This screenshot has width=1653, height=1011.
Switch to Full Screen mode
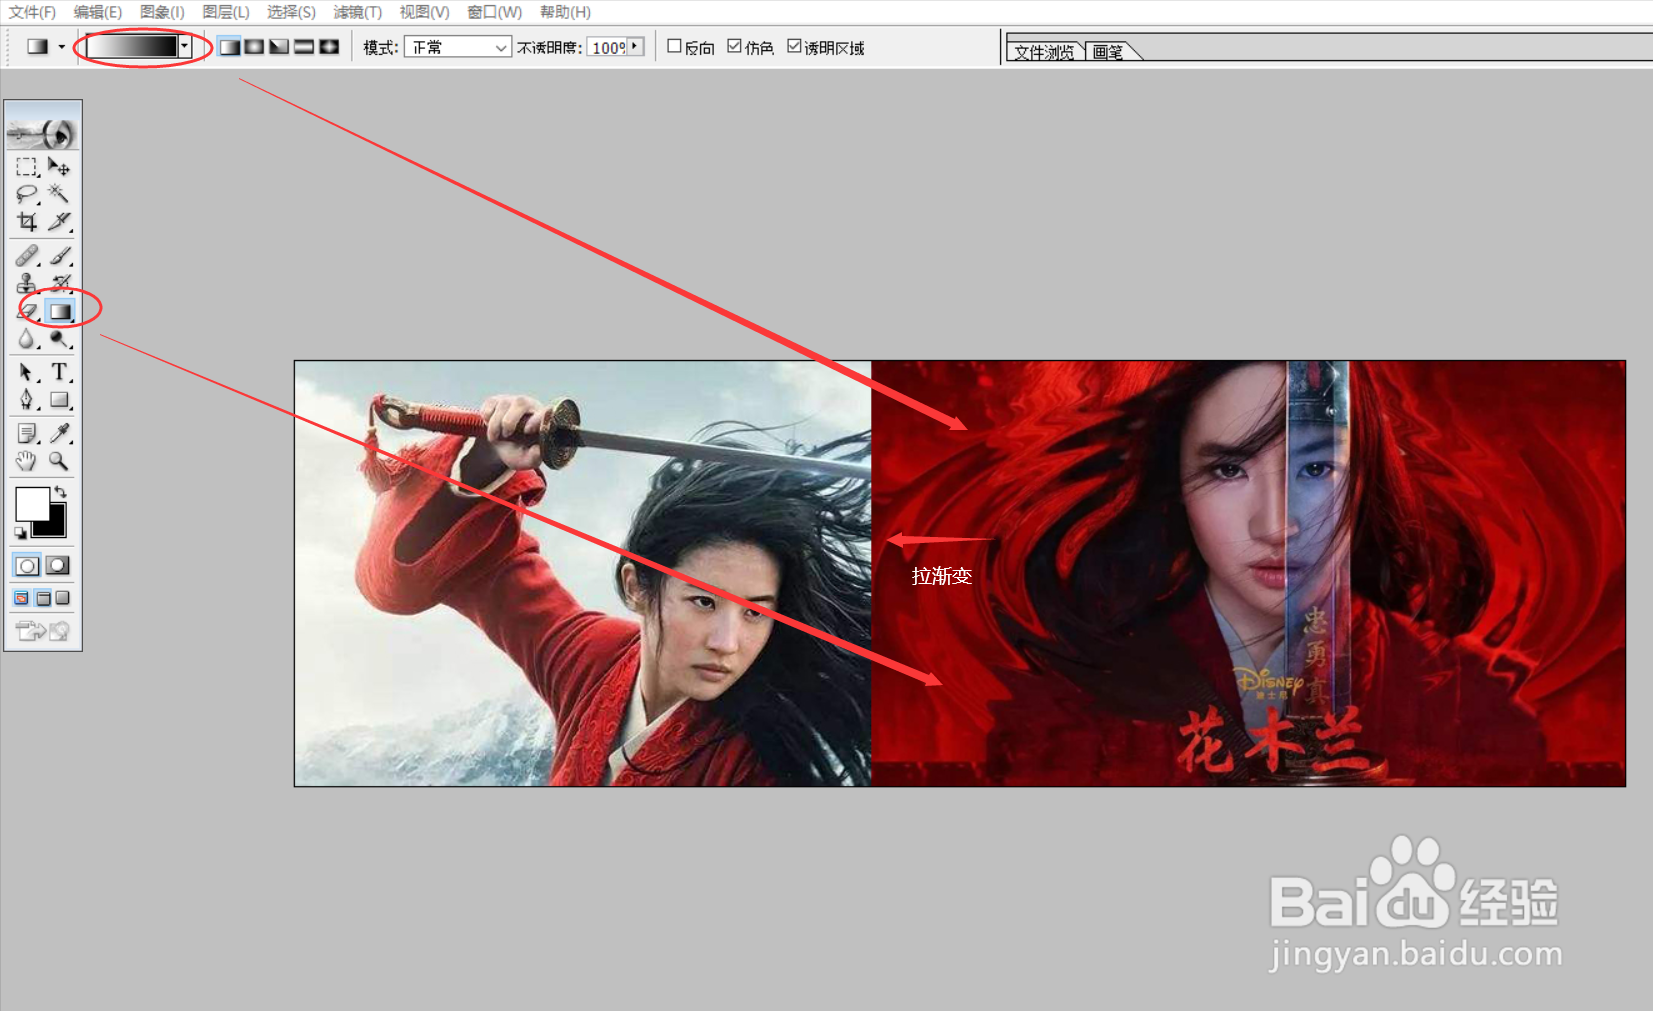(x=63, y=598)
